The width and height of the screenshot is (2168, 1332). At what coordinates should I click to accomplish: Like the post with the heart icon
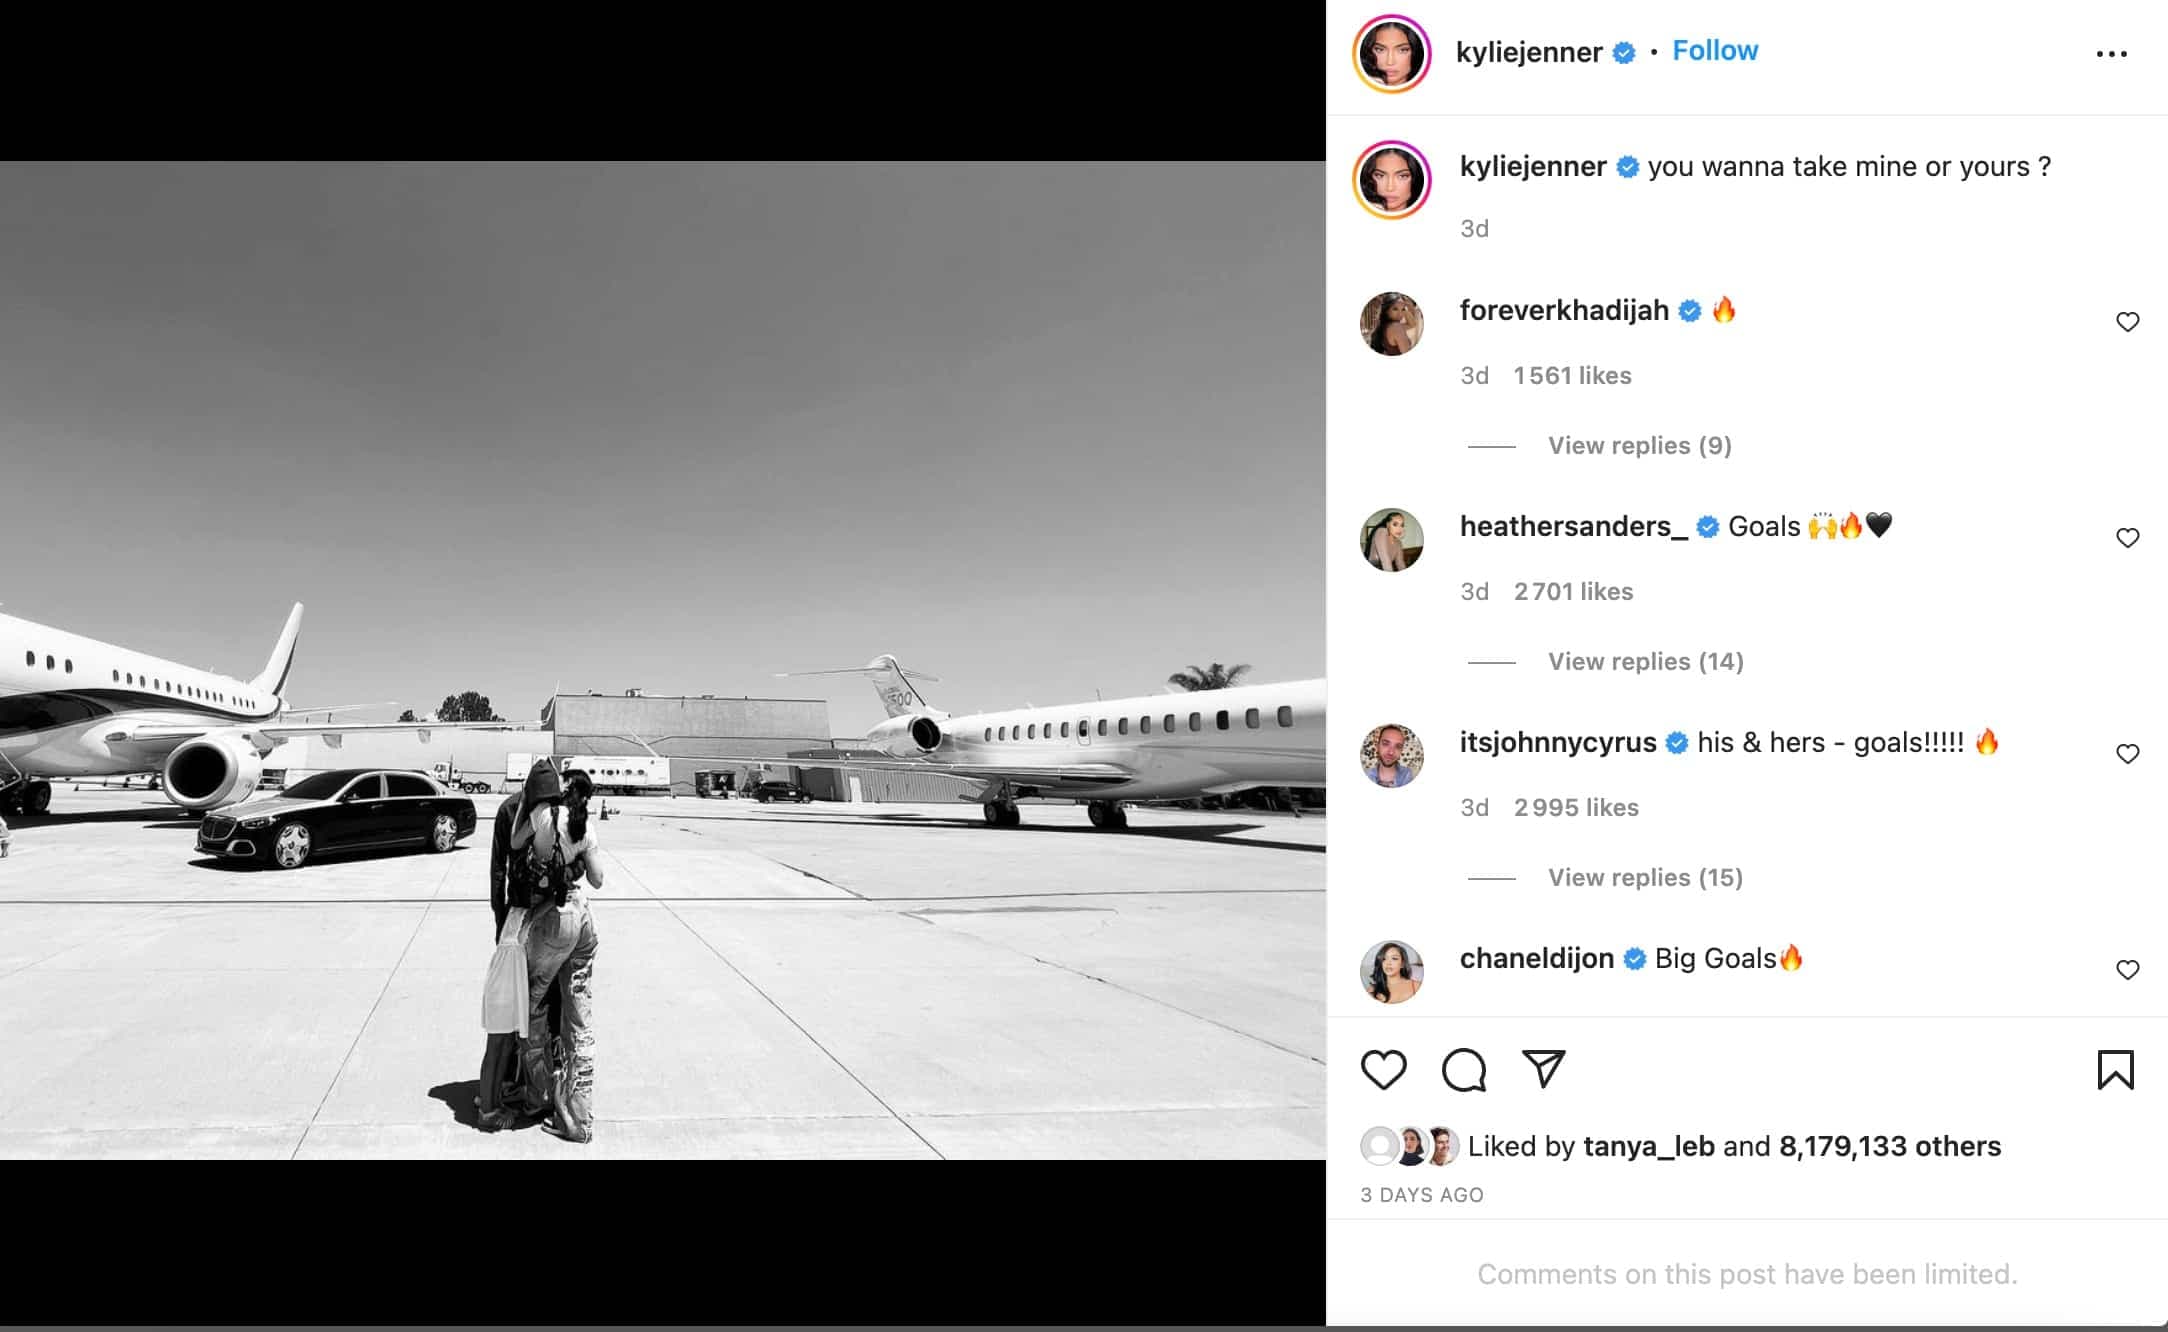coord(1384,1070)
